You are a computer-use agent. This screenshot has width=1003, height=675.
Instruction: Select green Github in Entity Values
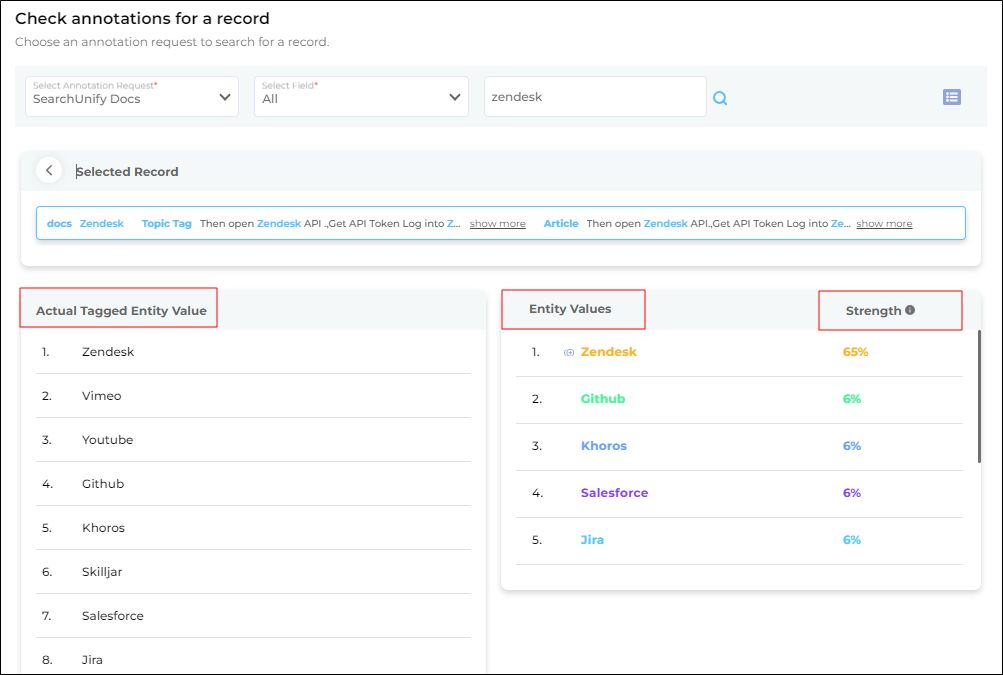[x=602, y=399]
